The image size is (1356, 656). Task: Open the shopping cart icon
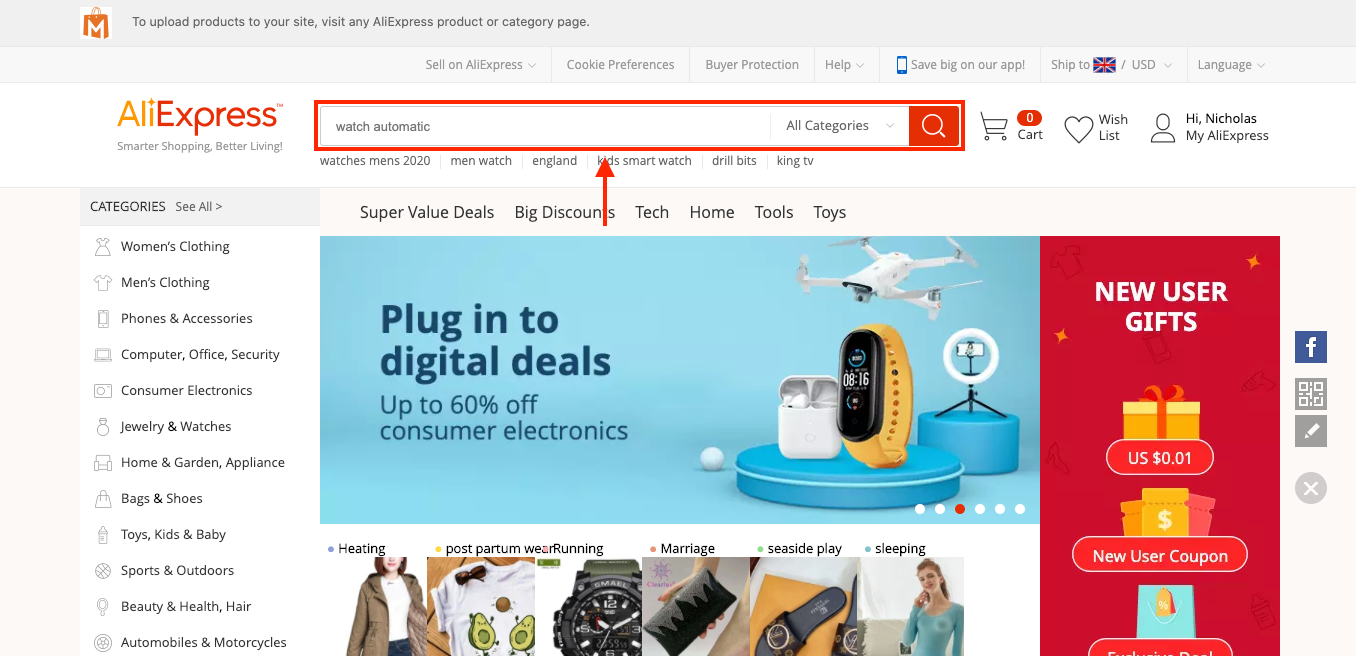click(x=993, y=127)
